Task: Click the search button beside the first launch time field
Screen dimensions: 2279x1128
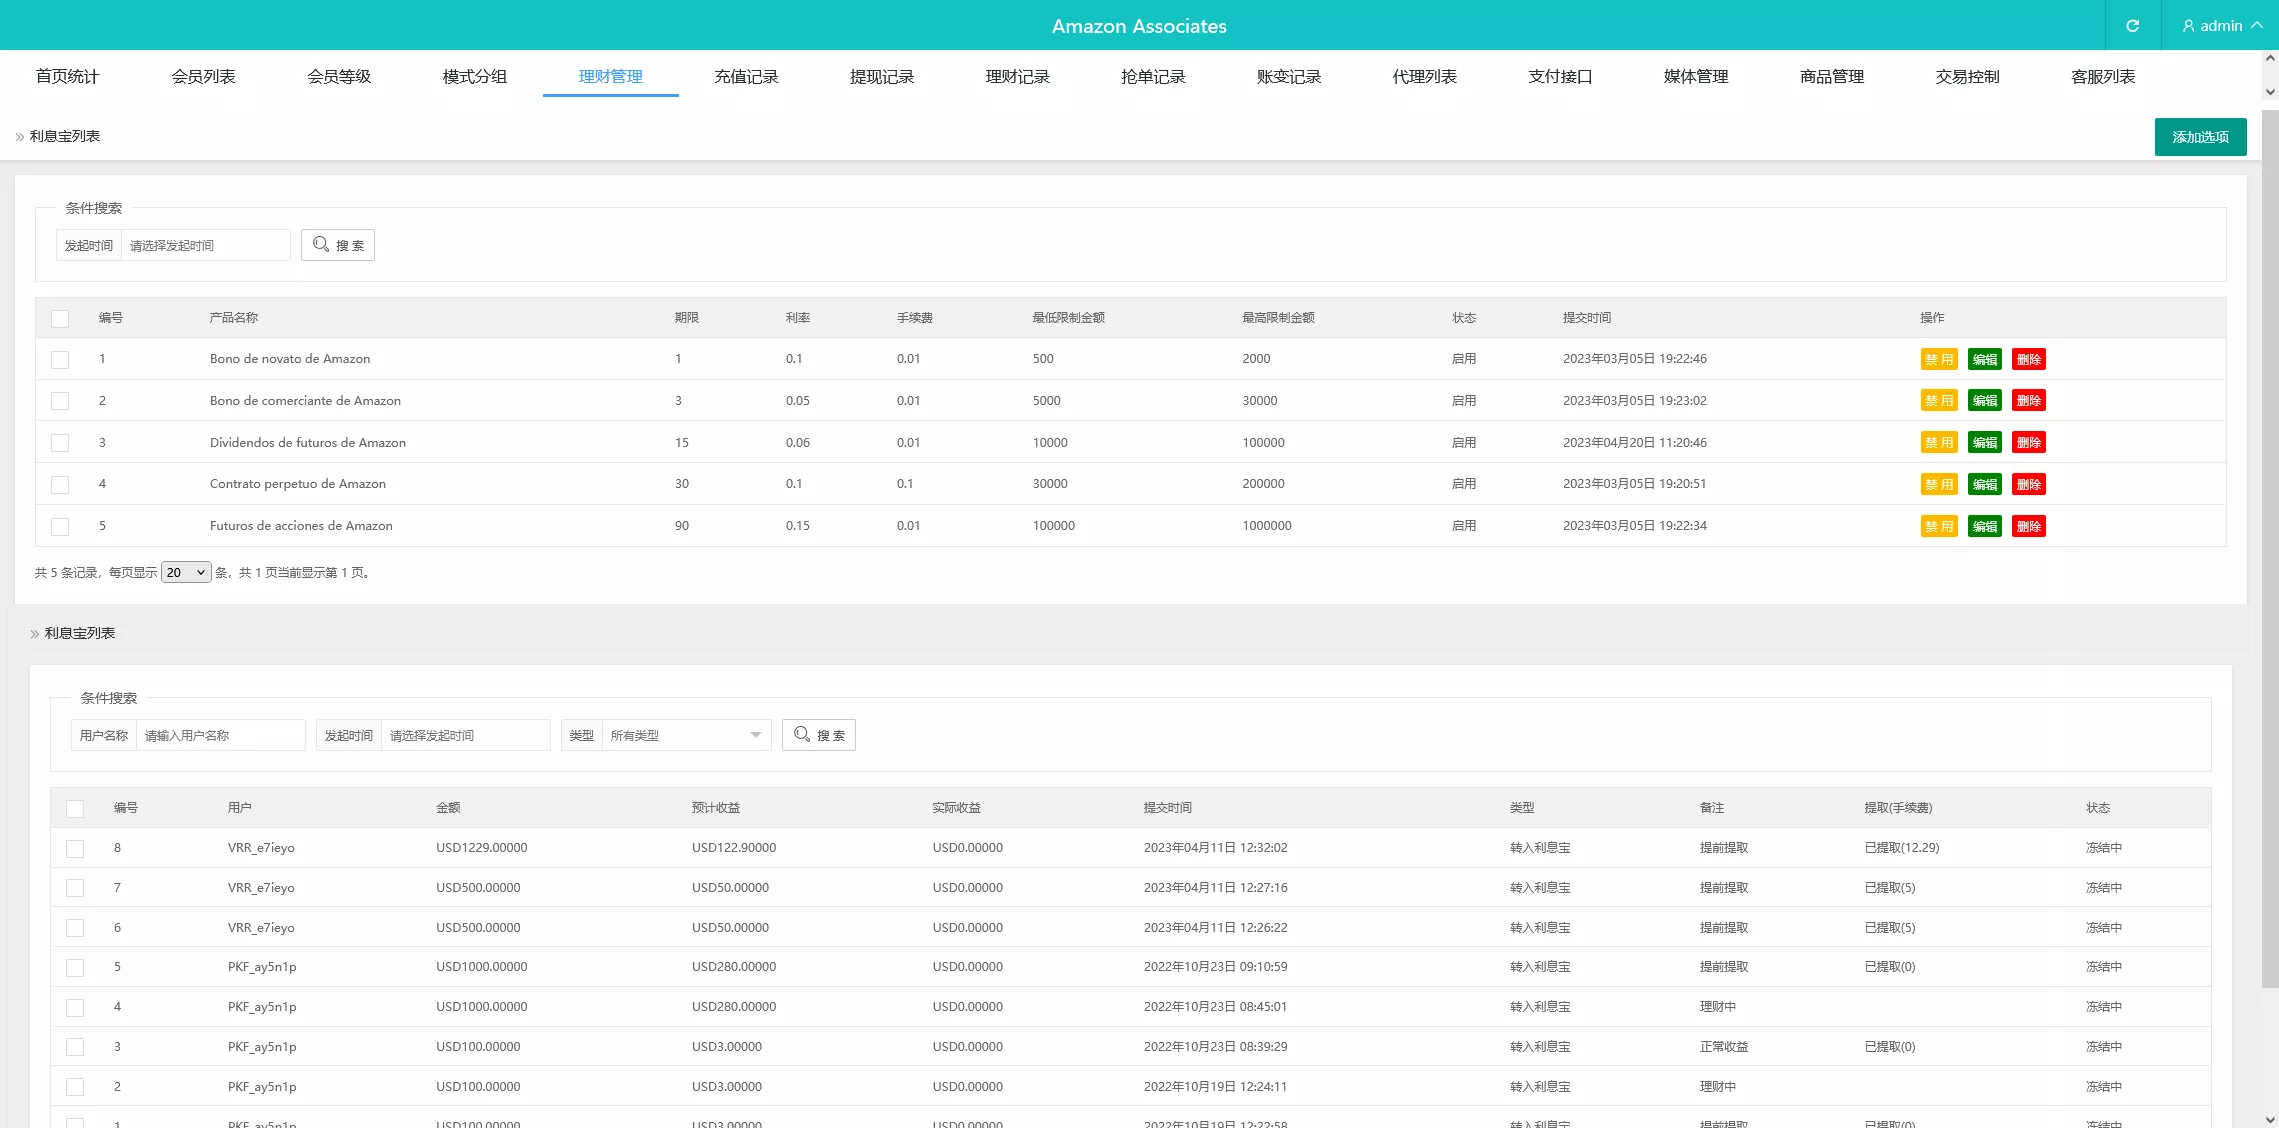Action: coord(338,245)
